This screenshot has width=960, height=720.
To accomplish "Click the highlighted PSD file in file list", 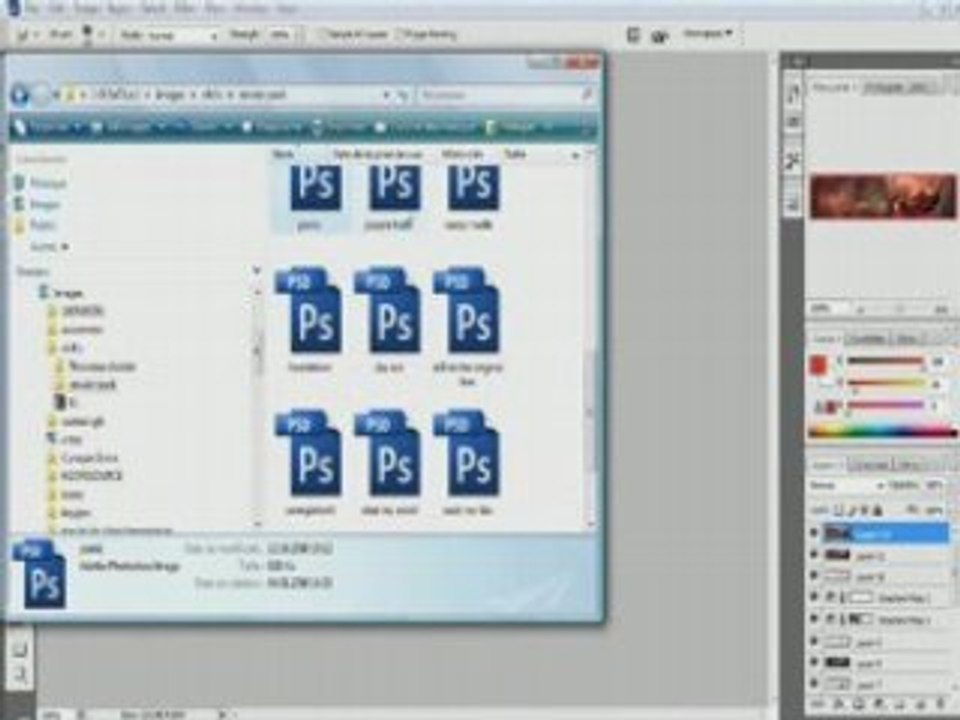I will point(310,199).
